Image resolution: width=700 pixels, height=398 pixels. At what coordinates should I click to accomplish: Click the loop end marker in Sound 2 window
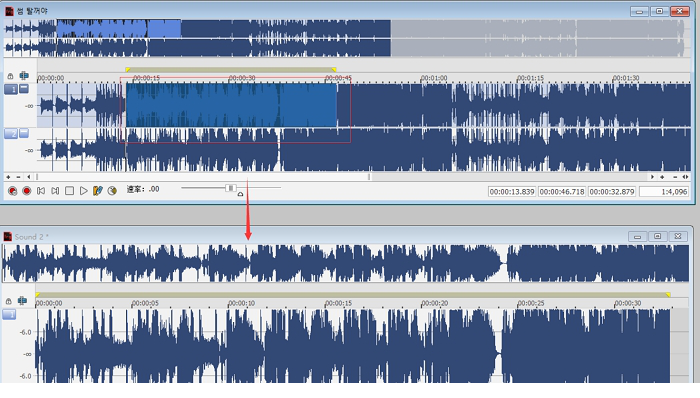668,295
